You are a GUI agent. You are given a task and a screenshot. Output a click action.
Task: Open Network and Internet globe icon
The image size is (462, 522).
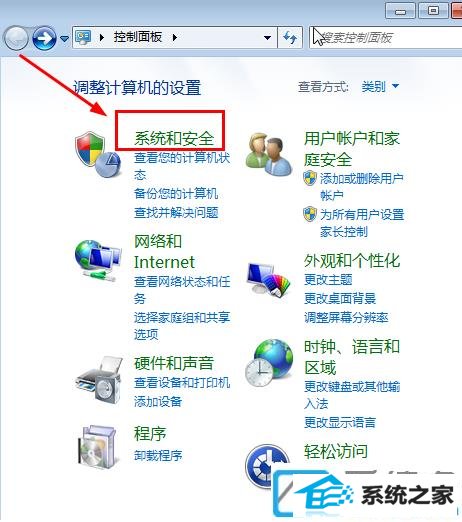(98, 260)
